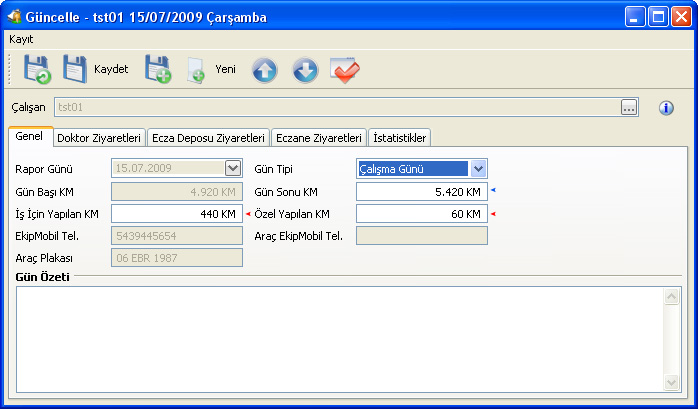
Task: Go to next record with down arrow
Action: click(305, 70)
